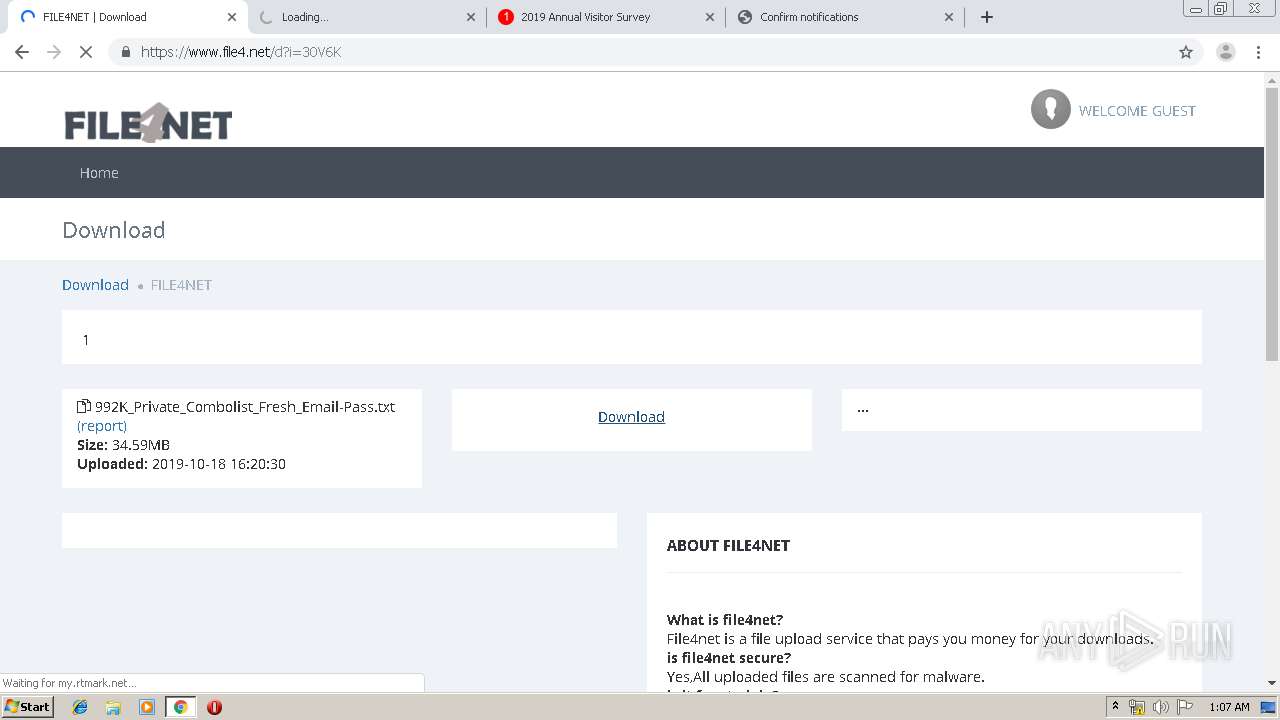Image resolution: width=1280 pixels, height=720 pixels.
Task: Close the Confirm notifications tab
Action: tap(949, 17)
